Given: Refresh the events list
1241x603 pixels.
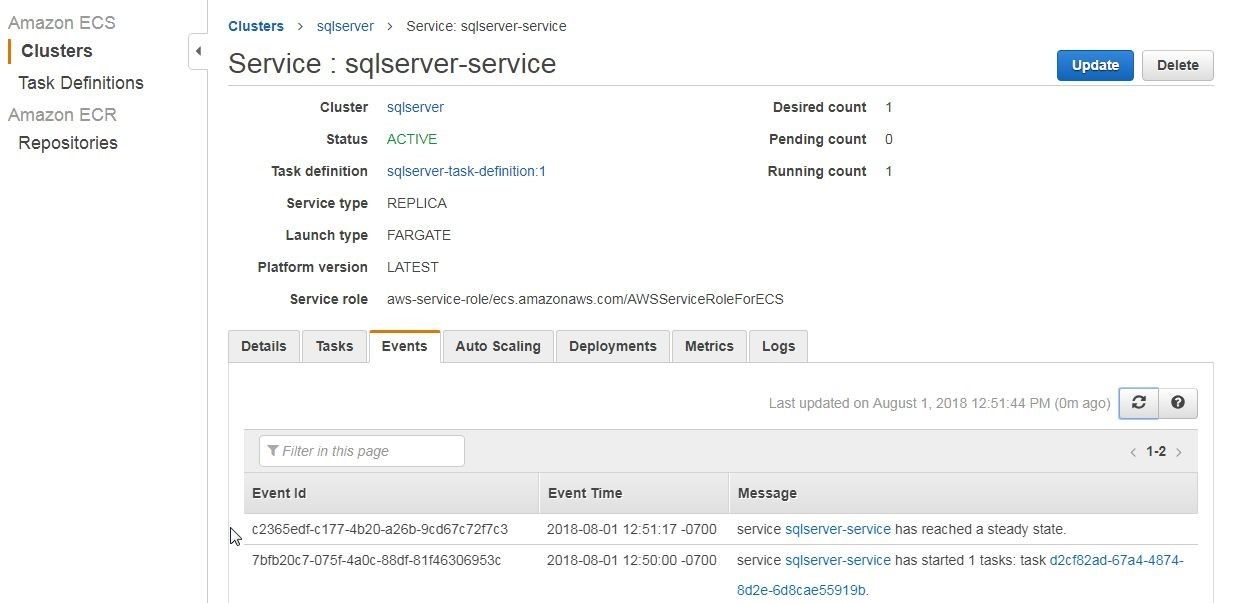Looking at the screenshot, I should (x=1138, y=402).
